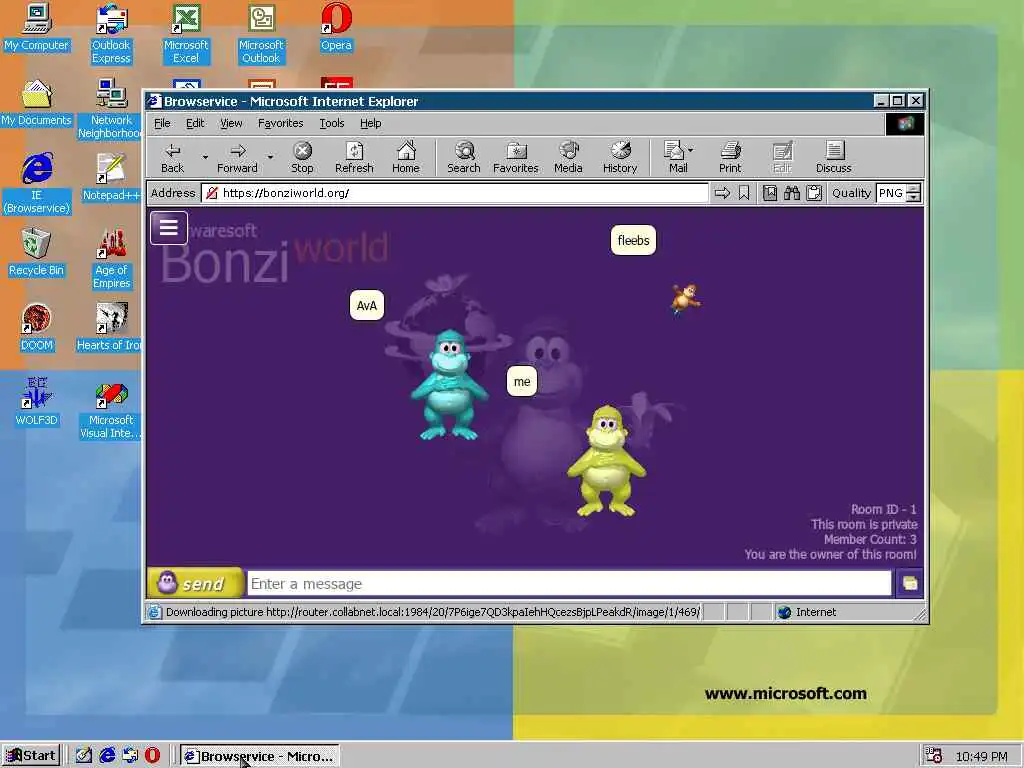Viewport: 1024px width, 768px height.
Task: Open the BonziWorld hamburger menu
Action: click(x=168, y=228)
